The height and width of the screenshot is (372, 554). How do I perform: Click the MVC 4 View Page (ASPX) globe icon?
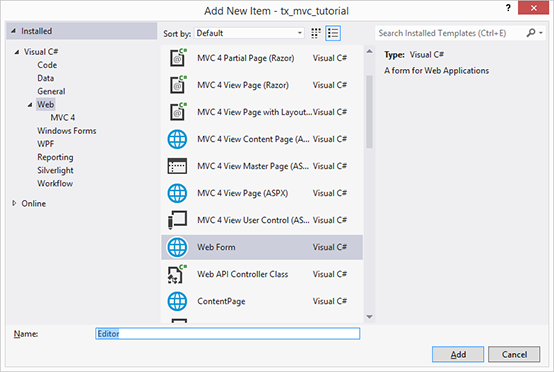(177, 193)
